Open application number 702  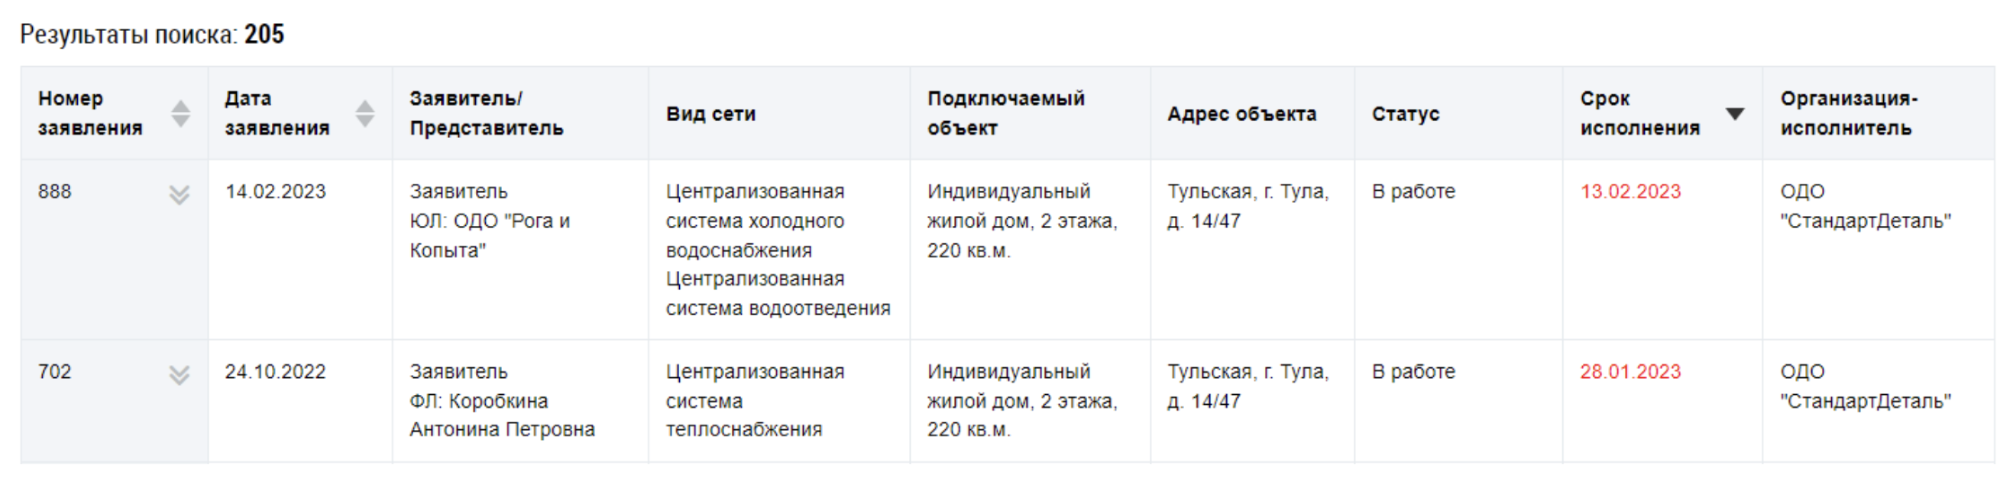click(x=55, y=372)
